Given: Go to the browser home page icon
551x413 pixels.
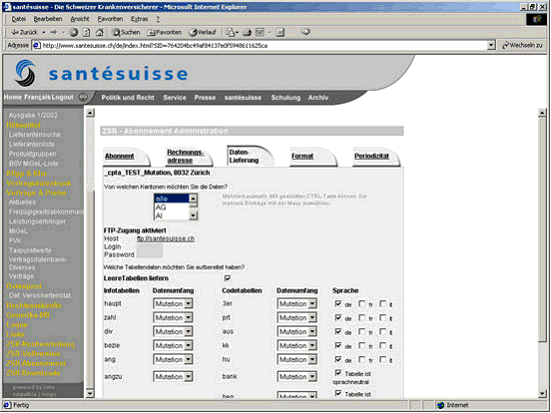Looking at the screenshot, I should click(100, 32).
